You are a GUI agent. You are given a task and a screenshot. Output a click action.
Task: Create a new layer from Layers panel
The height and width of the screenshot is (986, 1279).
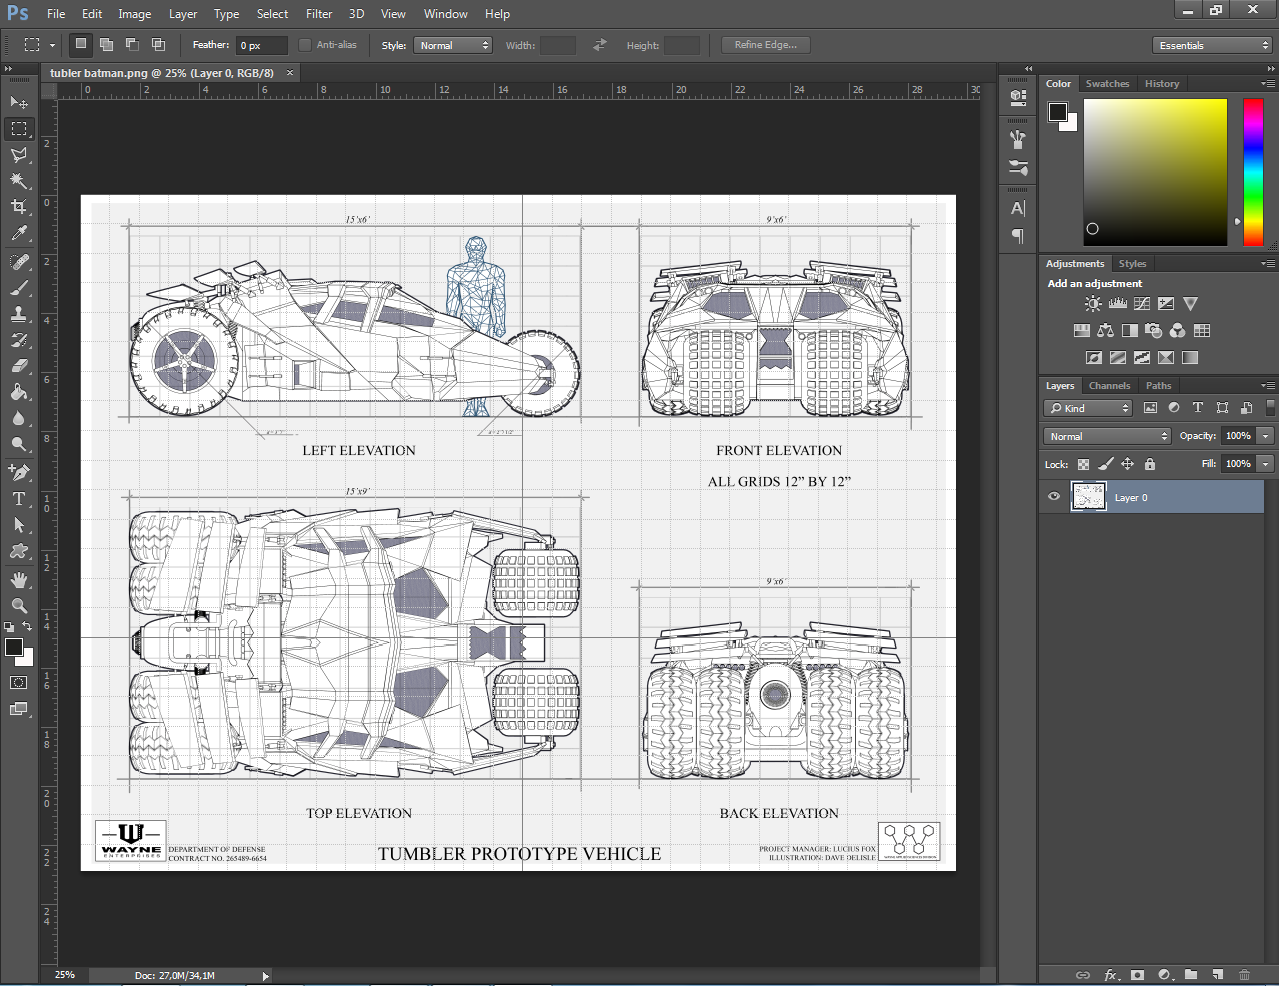click(x=1217, y=975)
